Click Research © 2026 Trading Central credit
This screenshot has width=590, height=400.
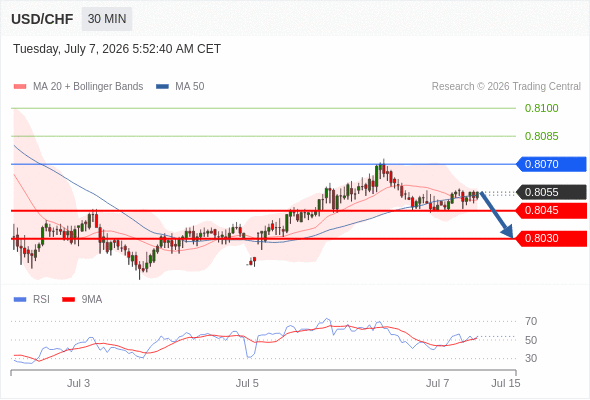506,87
